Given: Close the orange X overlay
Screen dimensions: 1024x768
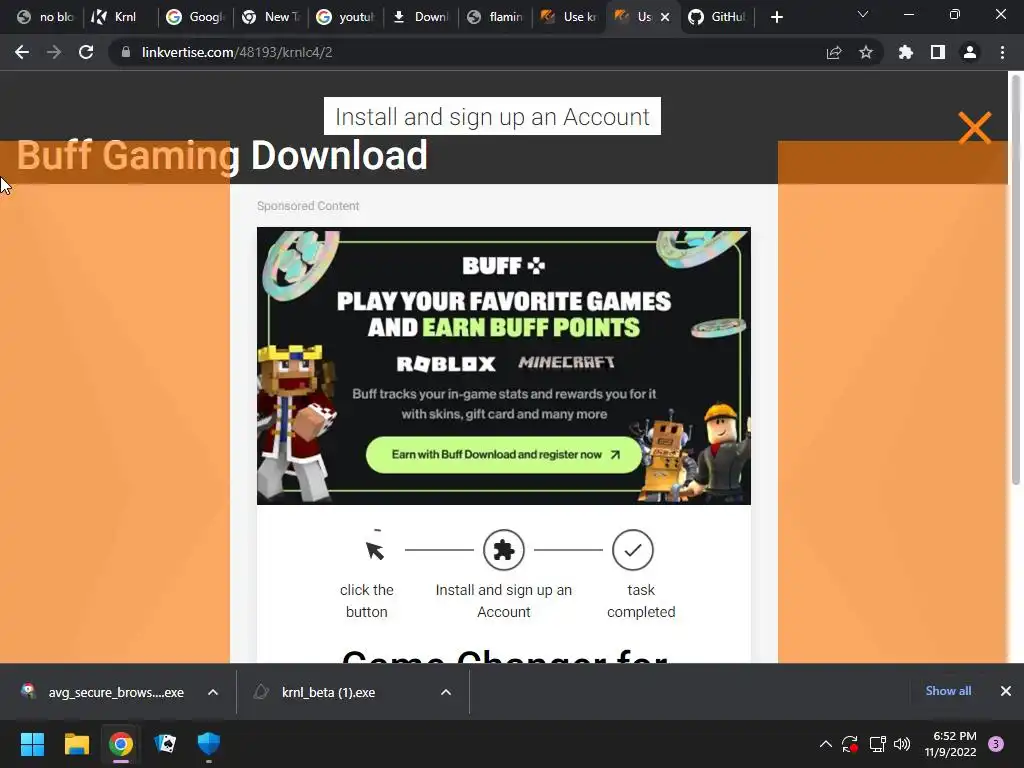Looking at the screenshot, I should tap(974, 127).
